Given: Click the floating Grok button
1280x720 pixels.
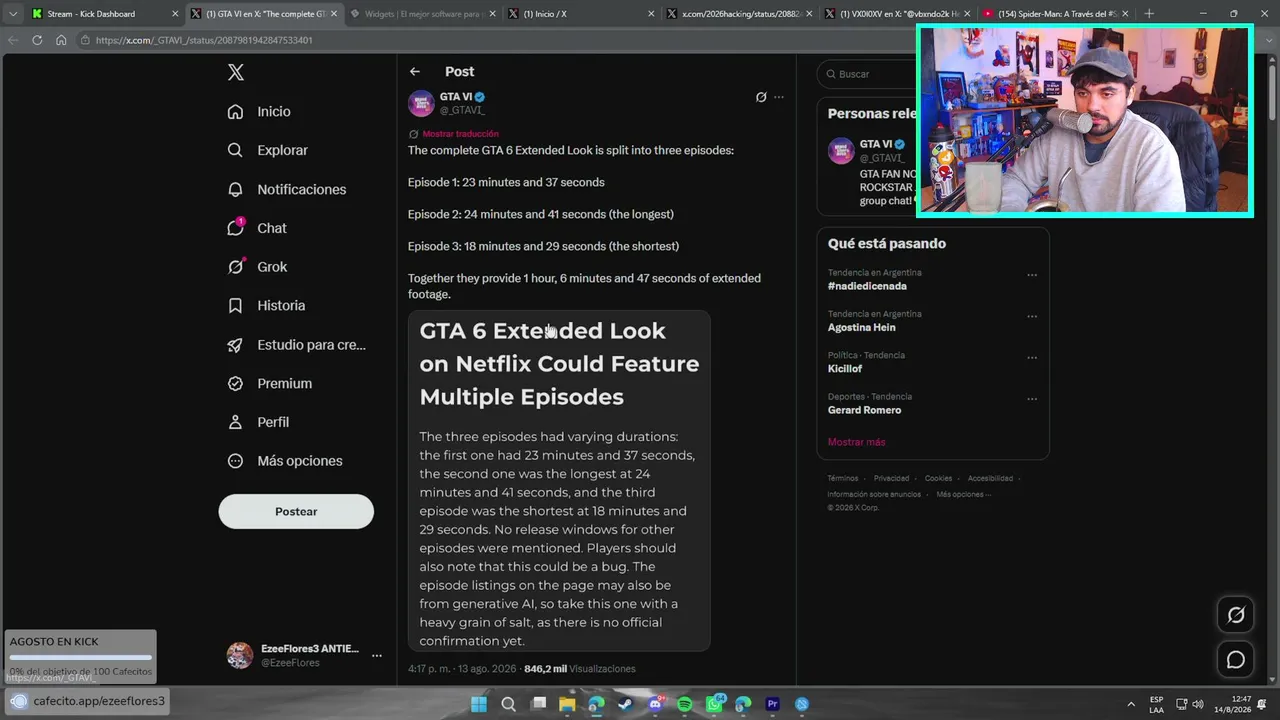Looking at the screenshot, I should tap(1236, 615).
